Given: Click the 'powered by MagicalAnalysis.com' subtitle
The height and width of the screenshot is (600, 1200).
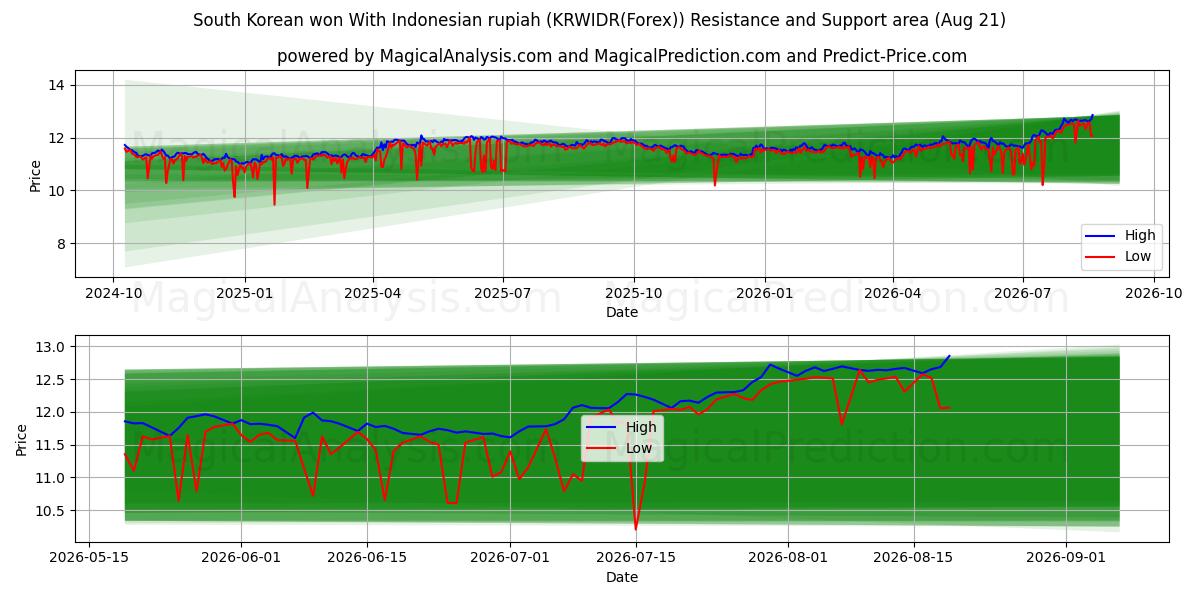Looking at the screenshot, I should point(622,56).
